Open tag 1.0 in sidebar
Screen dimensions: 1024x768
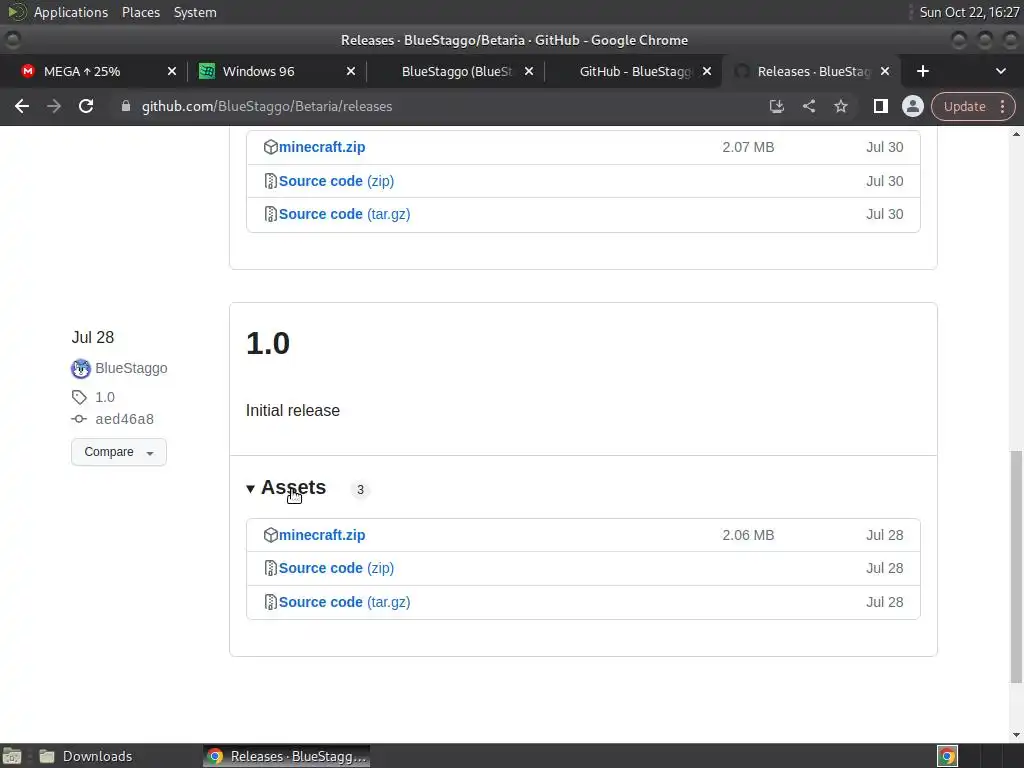pos(105,397)
